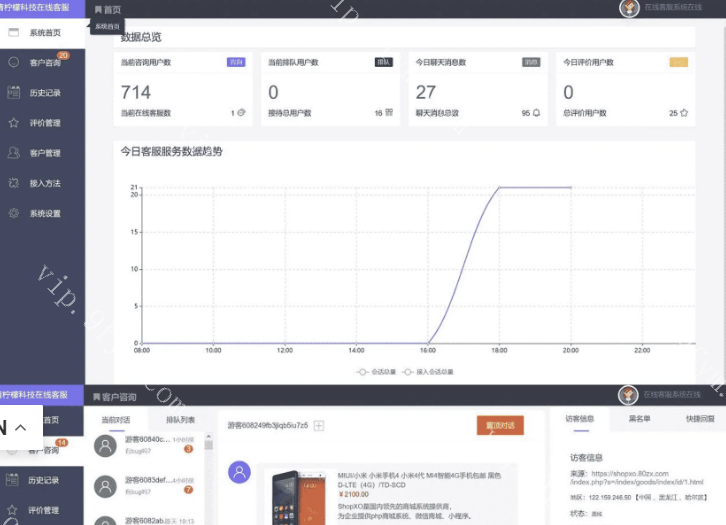The image size is (726, 525).
Task: Open 客户管理 in the sidebar
Action: (x=44, y=153)
